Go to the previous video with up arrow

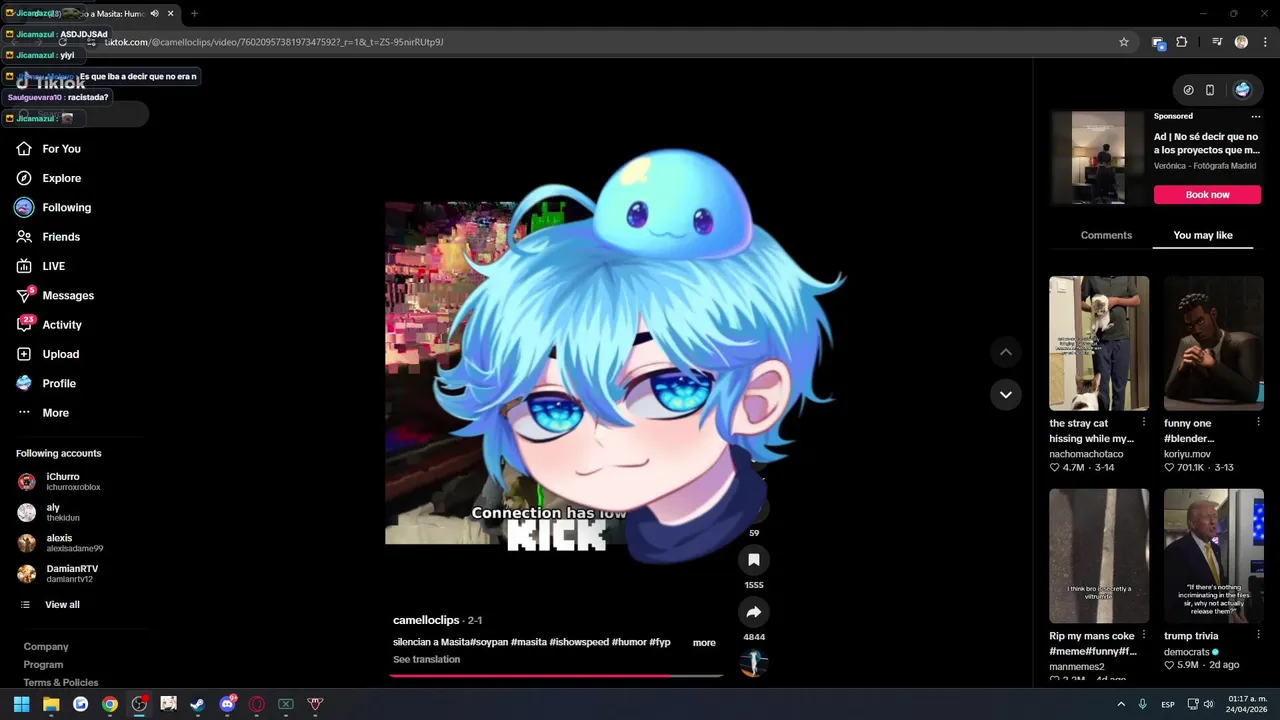tap(1006, 352)
